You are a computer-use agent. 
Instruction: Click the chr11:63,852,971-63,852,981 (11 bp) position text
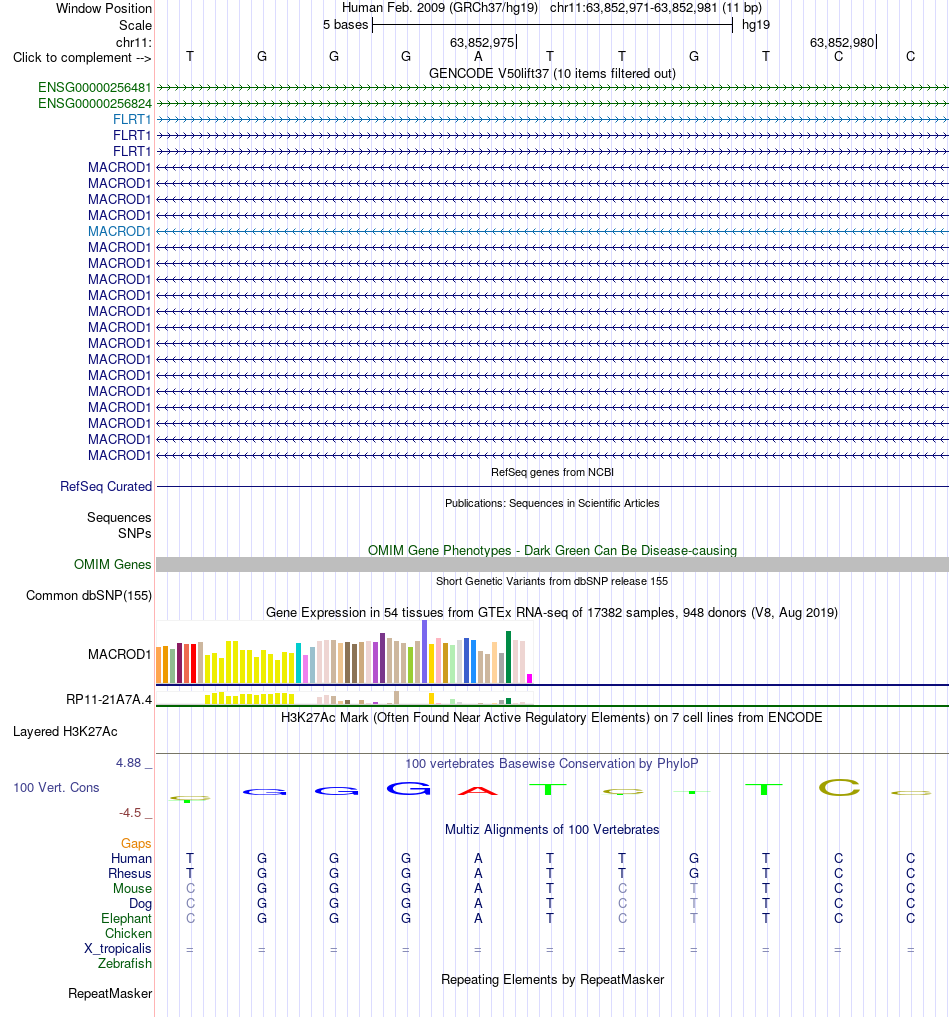point(656,8)
